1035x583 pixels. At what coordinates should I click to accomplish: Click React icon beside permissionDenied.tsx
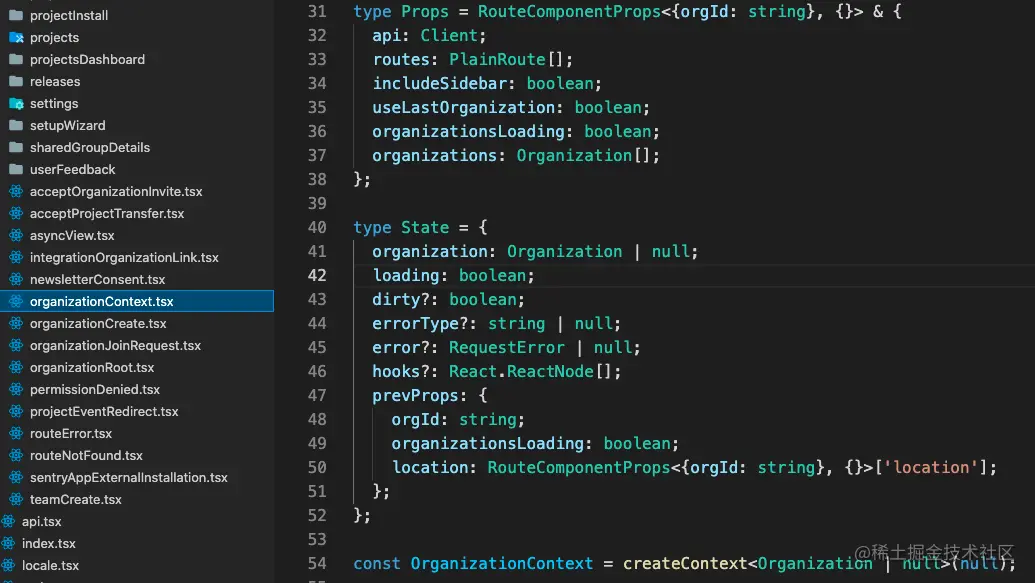16,390
